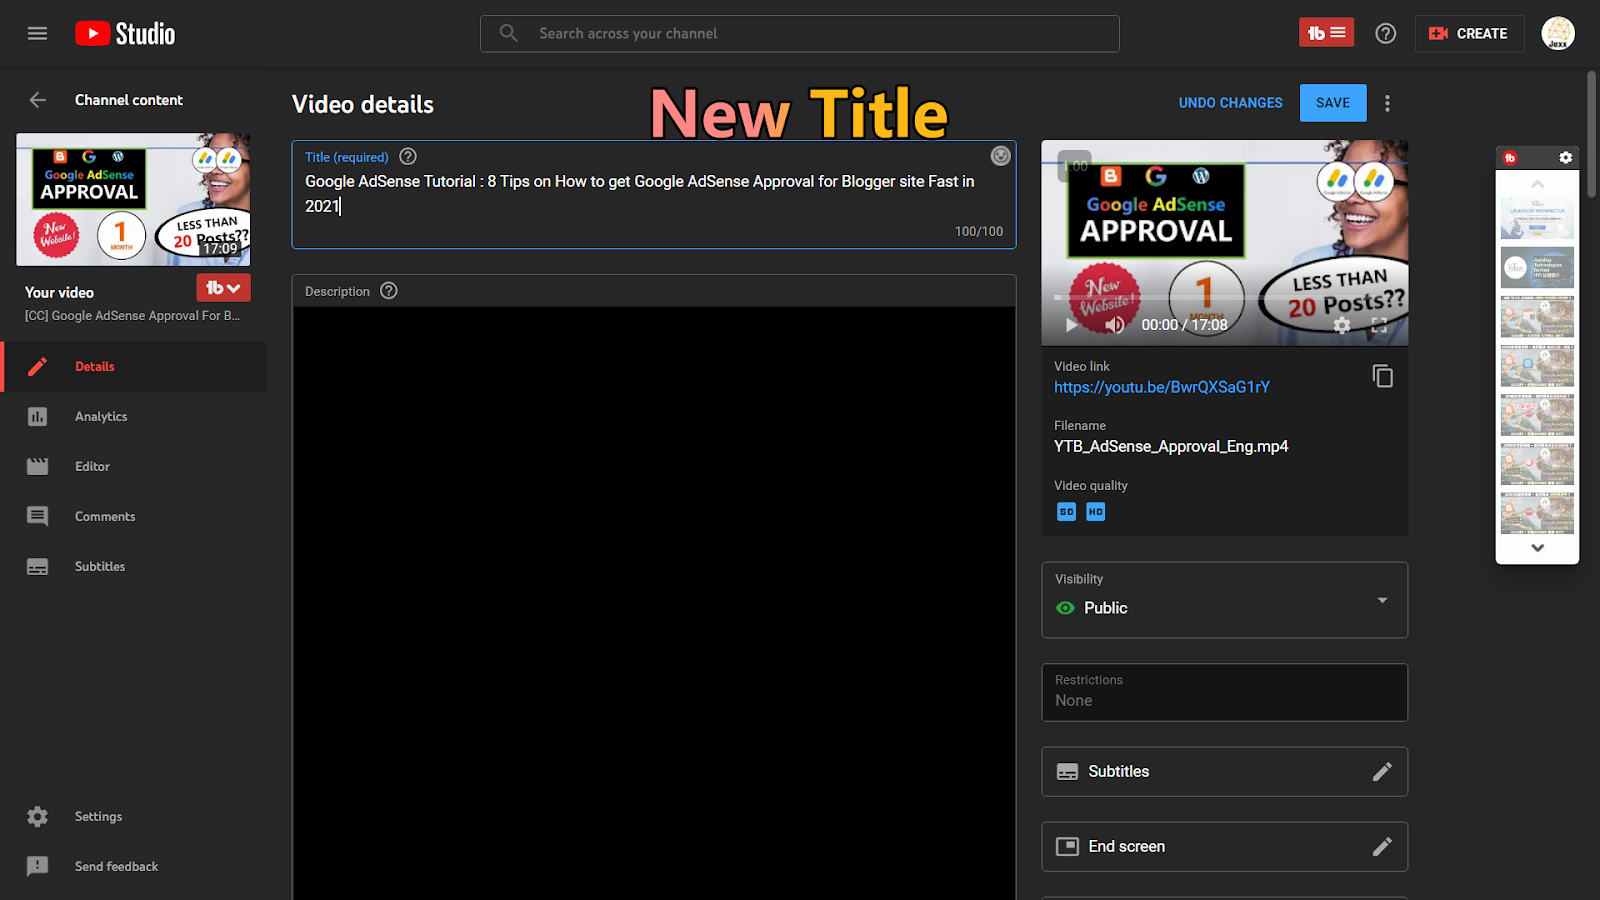Click the Restrictions None box

click(x=1224, y=692)
